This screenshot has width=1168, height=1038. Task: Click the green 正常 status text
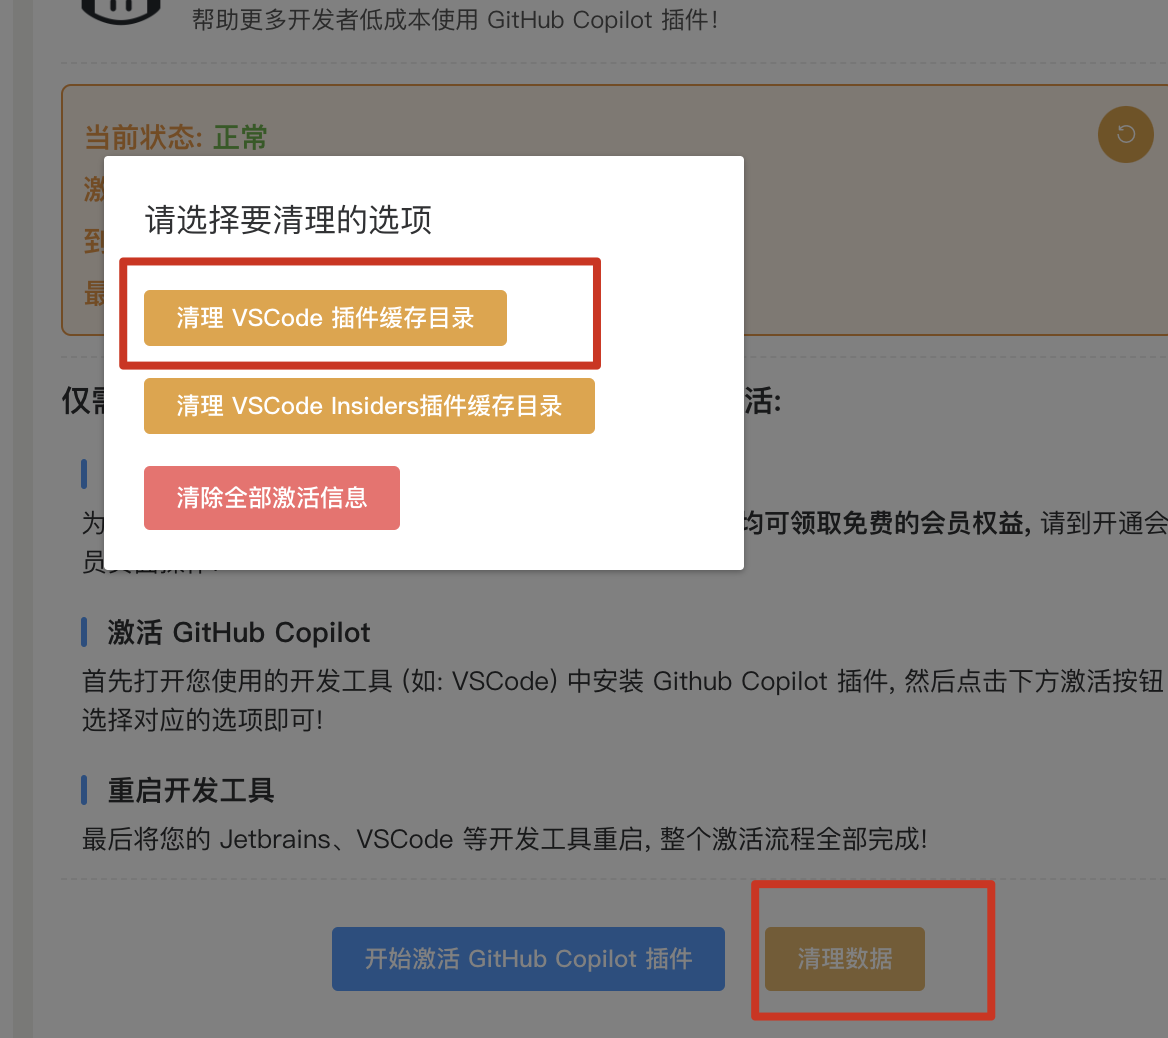point(240,137)
